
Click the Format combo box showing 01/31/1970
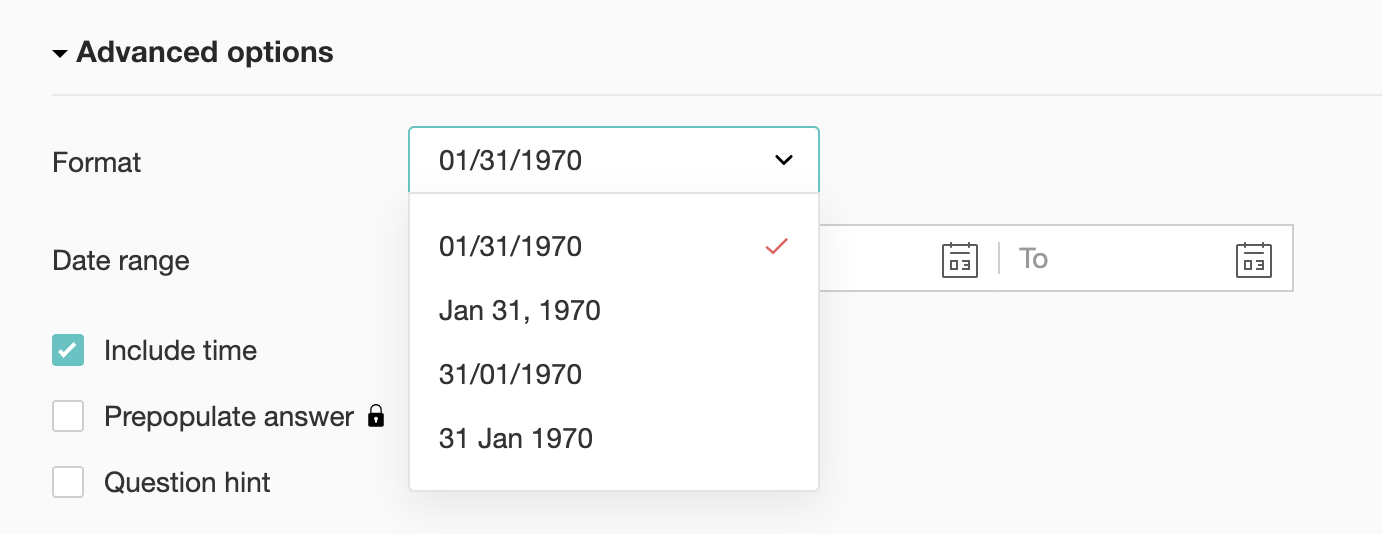pyautogui.click(x=600, y=160)
